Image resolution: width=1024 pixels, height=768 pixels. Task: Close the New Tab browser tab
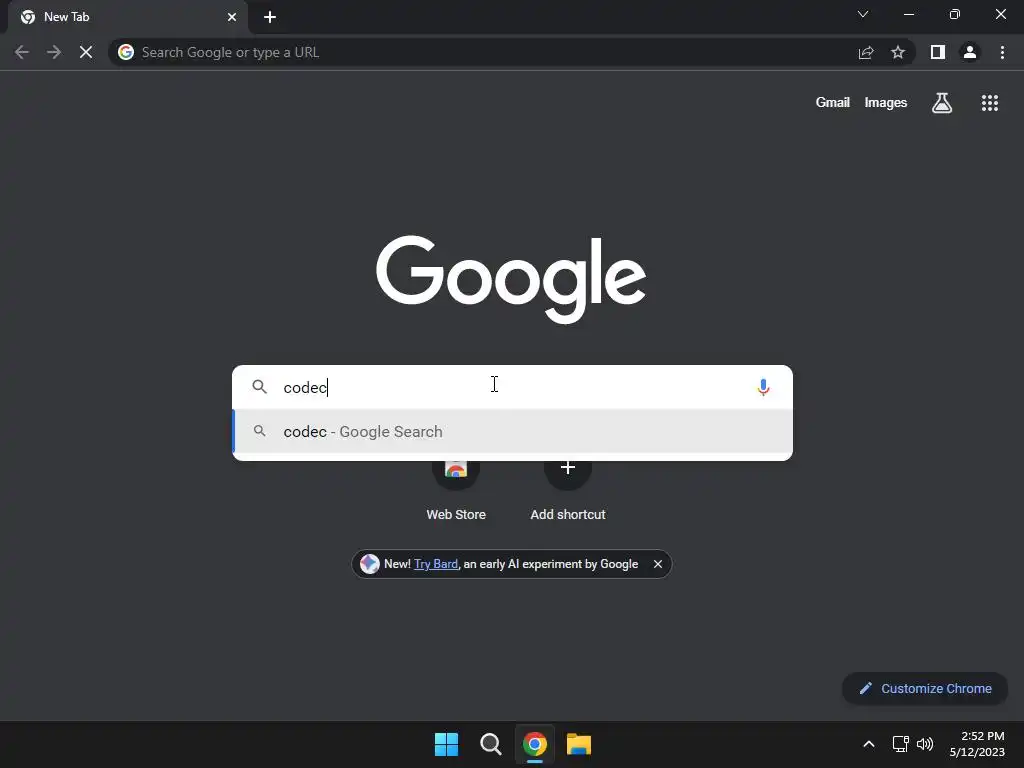pyautogui.click(x=232, y=17)
